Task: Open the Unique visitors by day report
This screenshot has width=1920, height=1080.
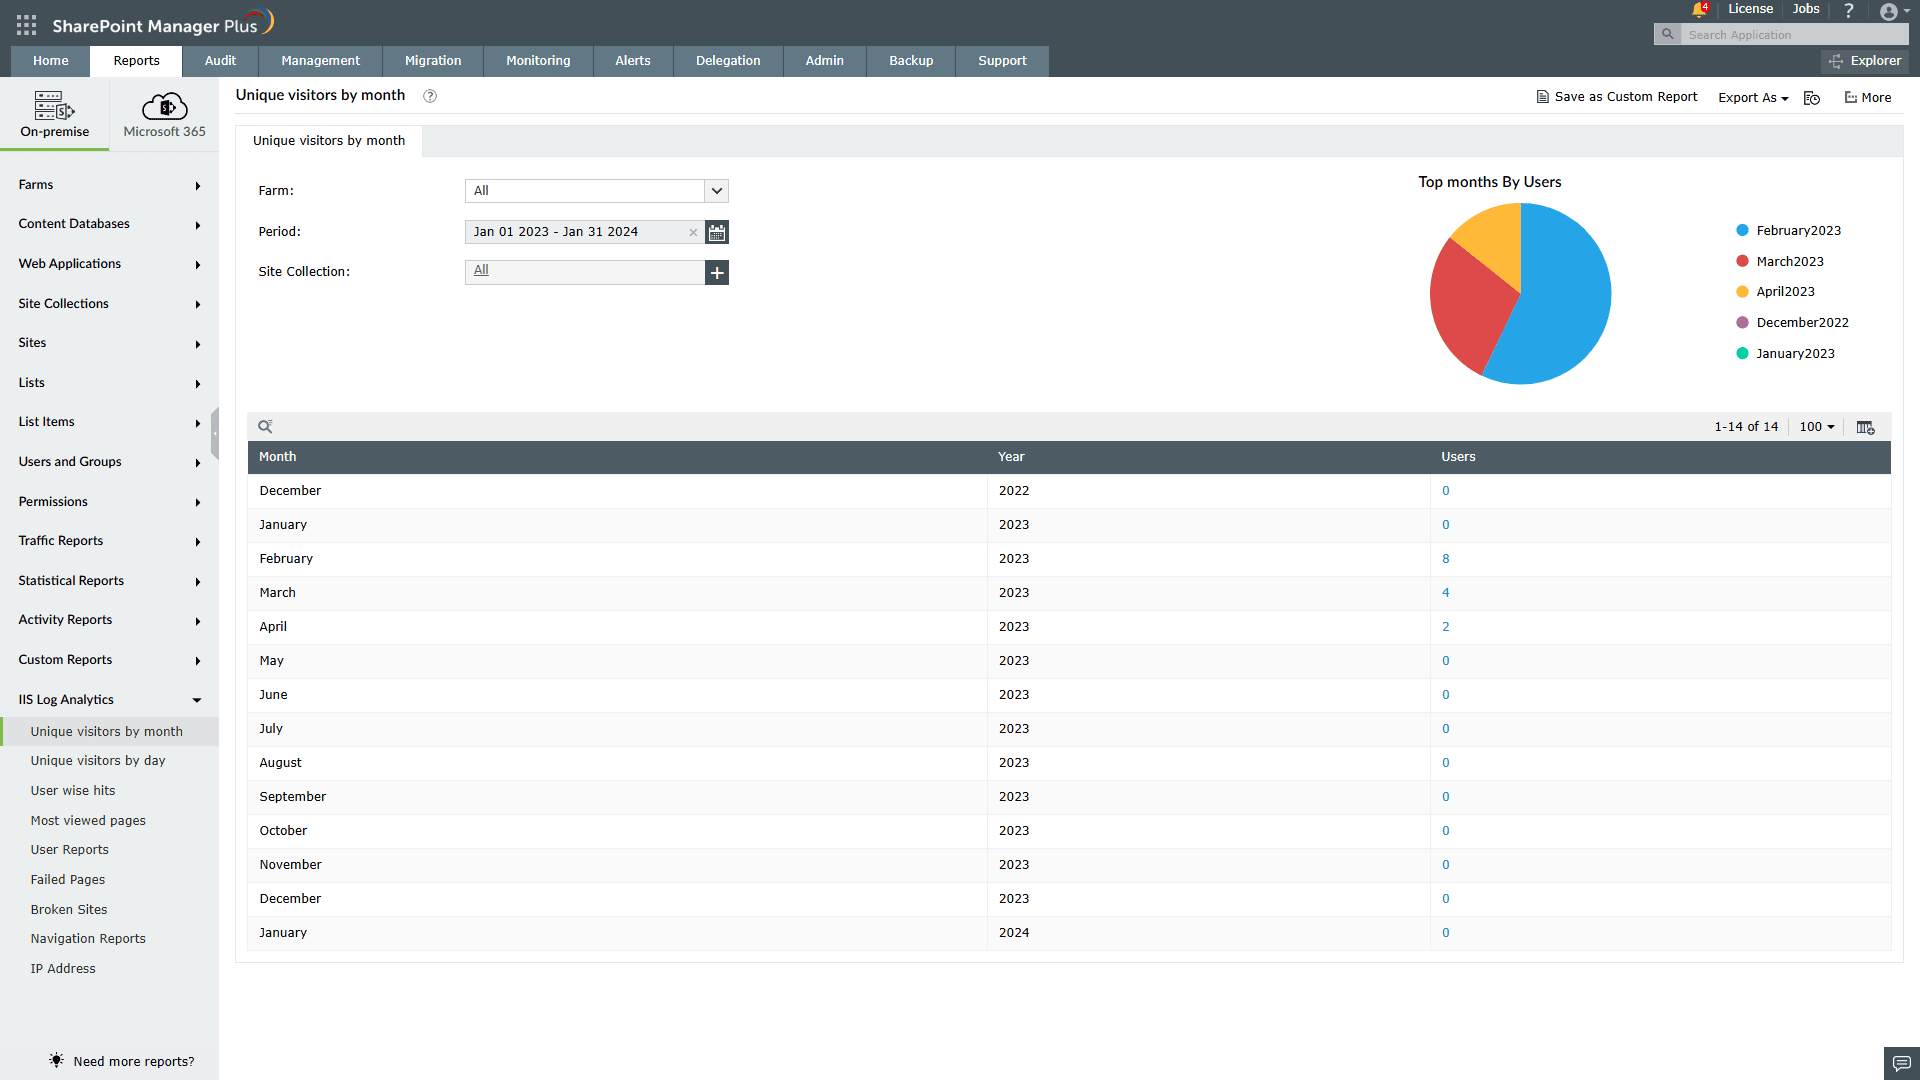Action: [98, 761]
